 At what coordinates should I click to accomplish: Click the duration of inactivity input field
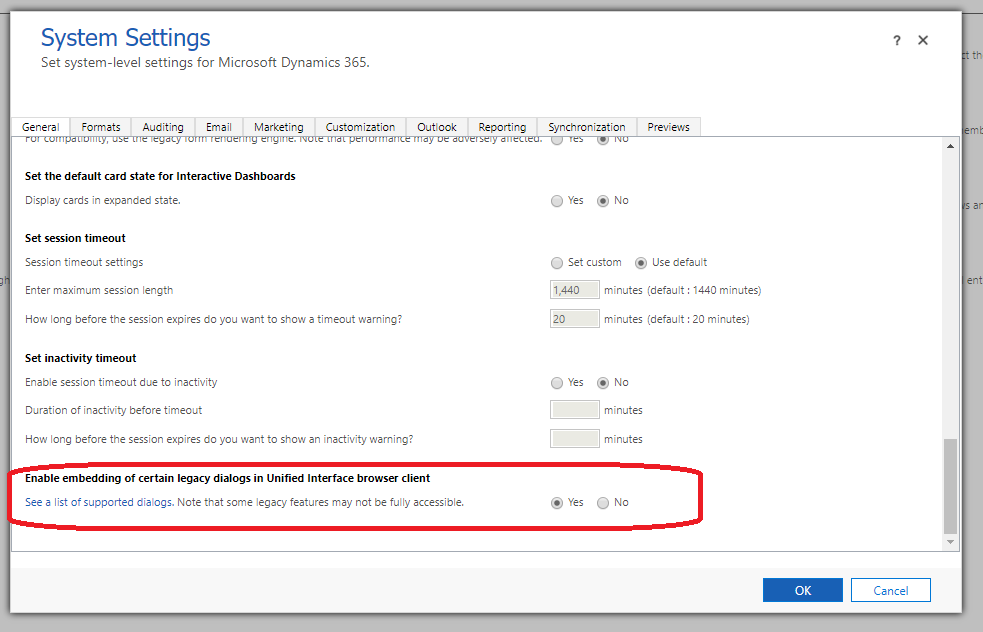coord(574,409)
